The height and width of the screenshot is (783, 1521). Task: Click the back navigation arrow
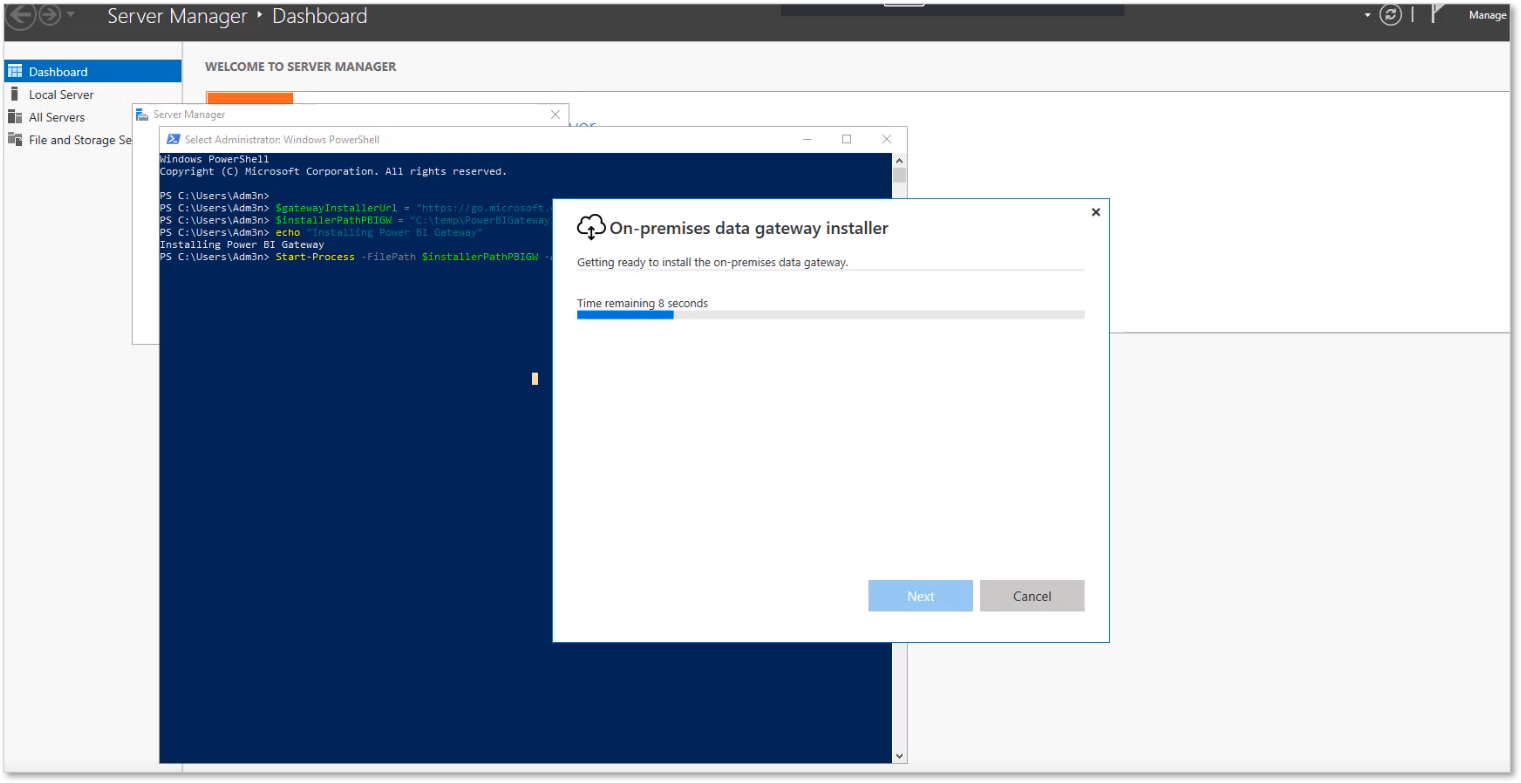[x=19, y=14]
